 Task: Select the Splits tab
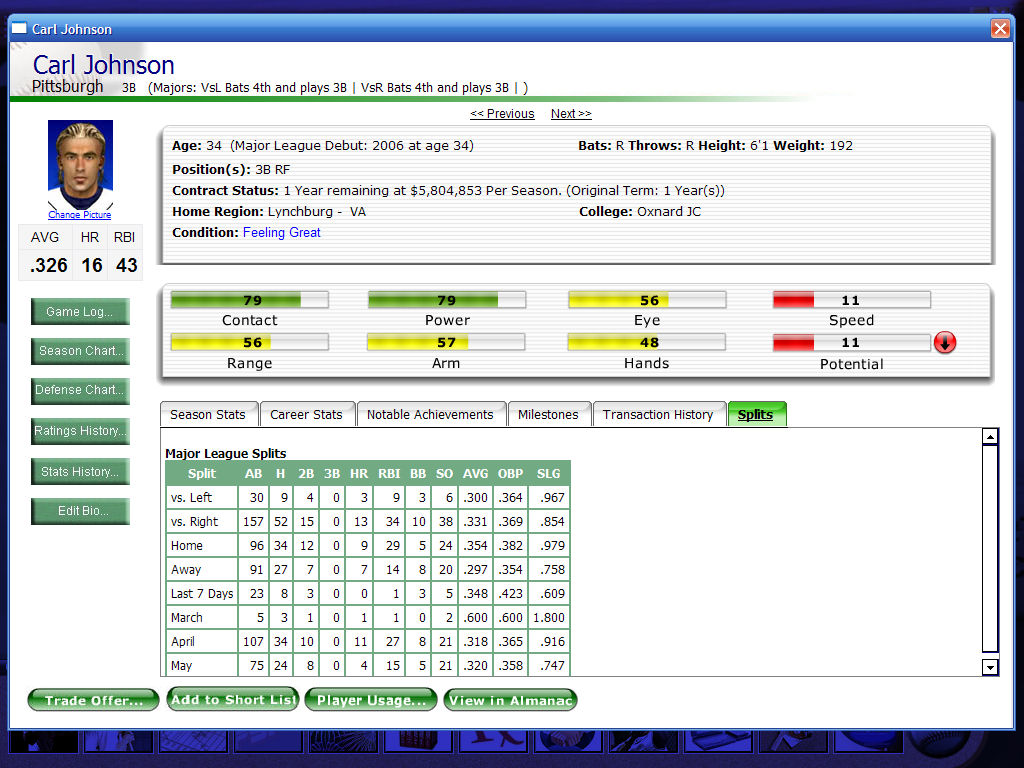(756, 415)
